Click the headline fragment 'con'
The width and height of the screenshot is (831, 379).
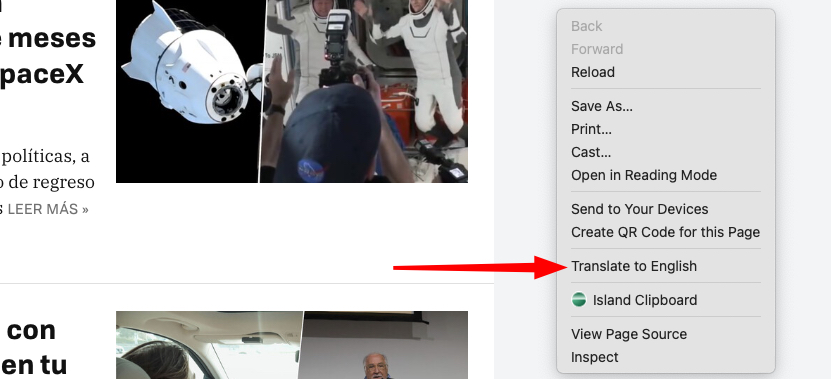tap(31, 330)
